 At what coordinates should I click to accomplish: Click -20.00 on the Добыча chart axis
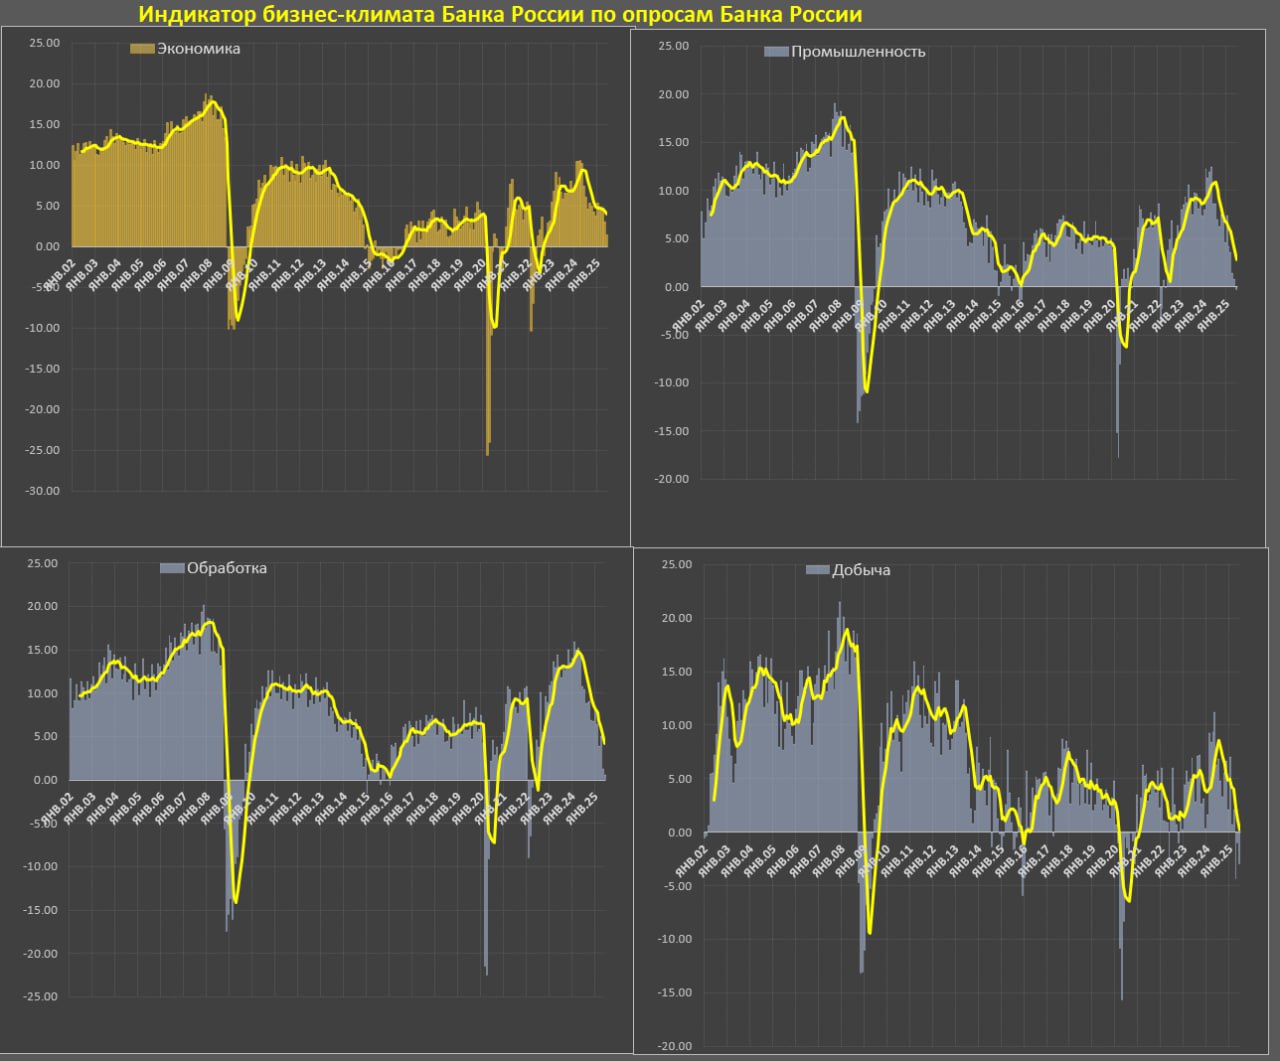(x=674, y=1047)
